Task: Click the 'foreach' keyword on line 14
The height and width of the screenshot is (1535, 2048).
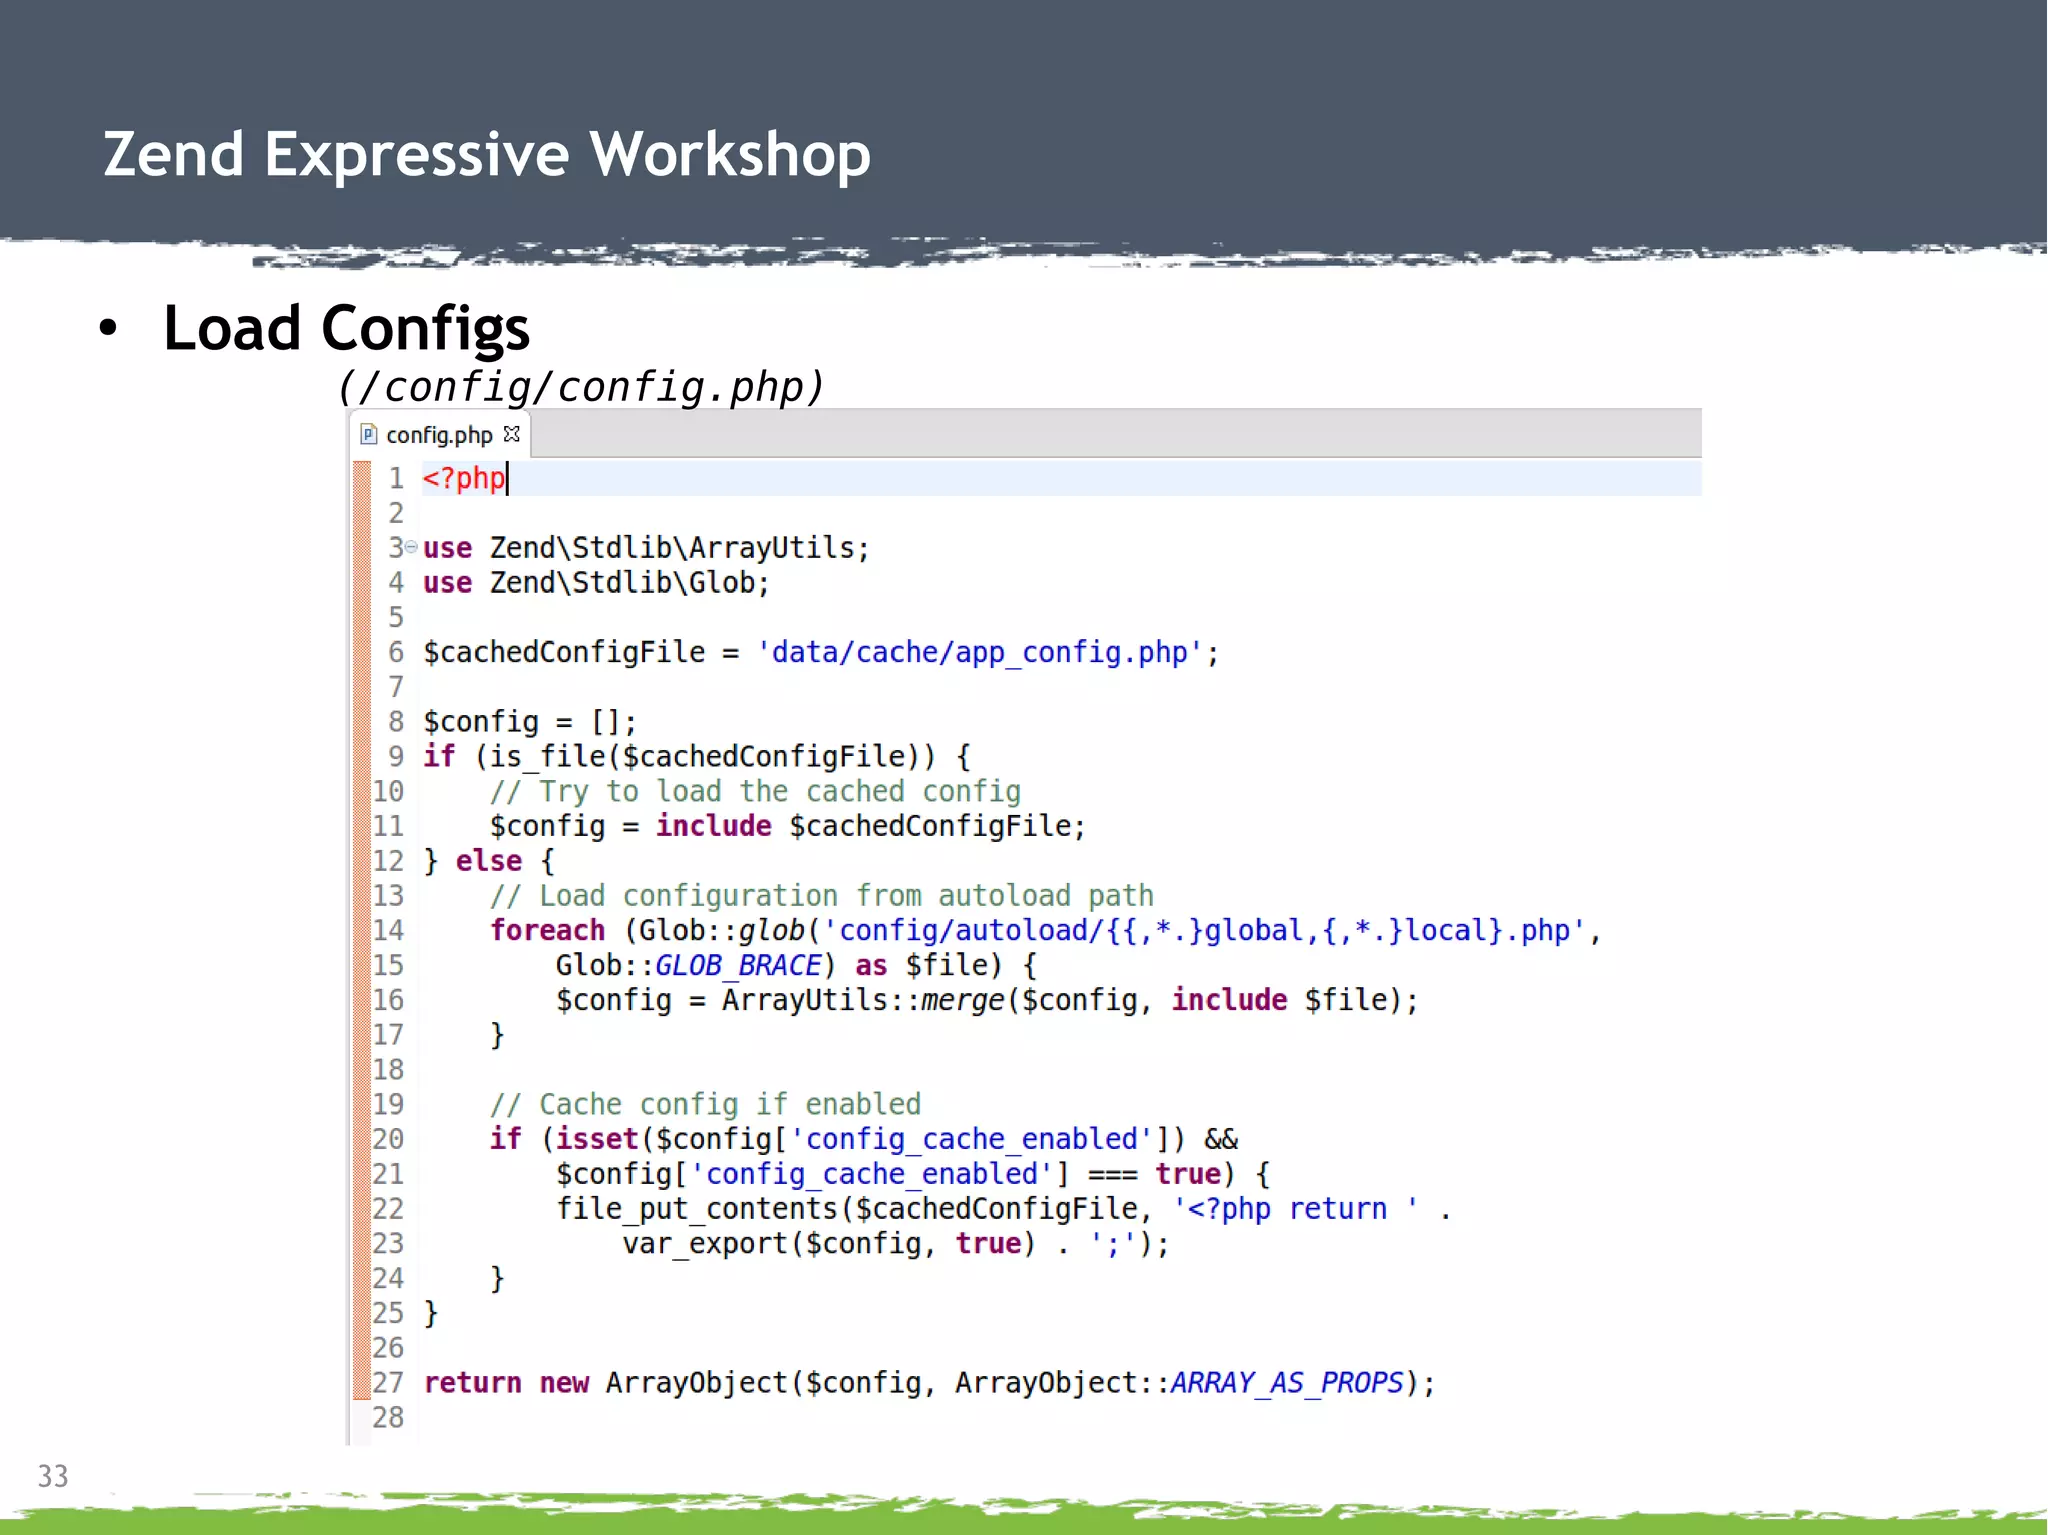Action: [x=547, y=930]
